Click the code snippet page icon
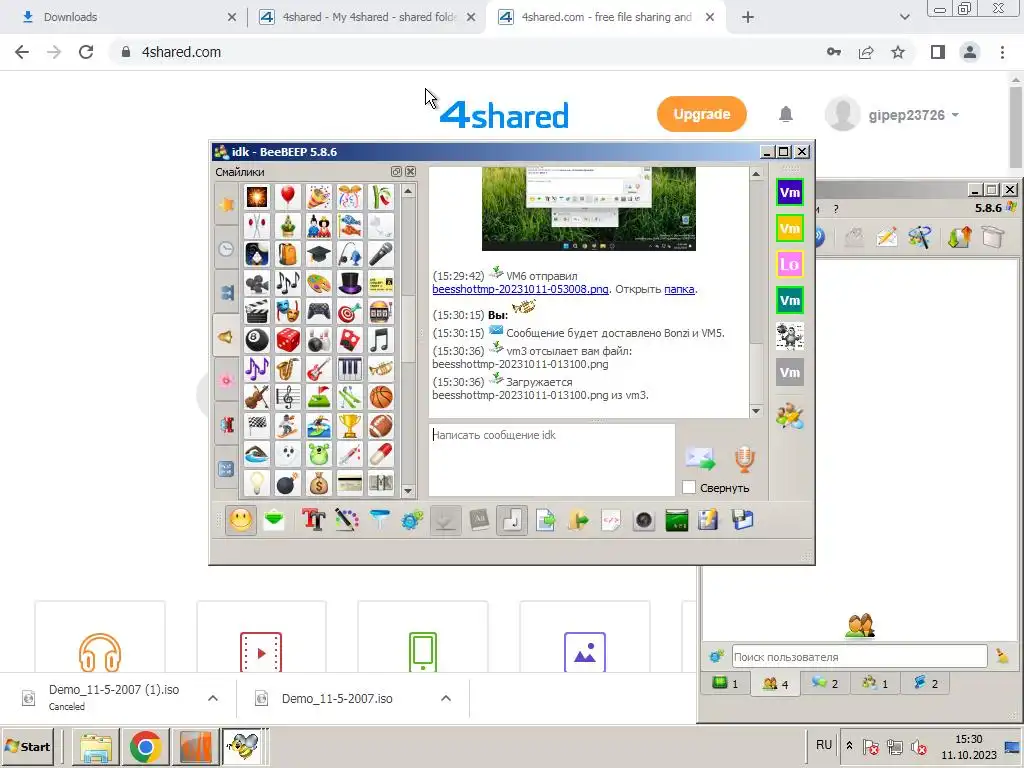 coord(611,520)
